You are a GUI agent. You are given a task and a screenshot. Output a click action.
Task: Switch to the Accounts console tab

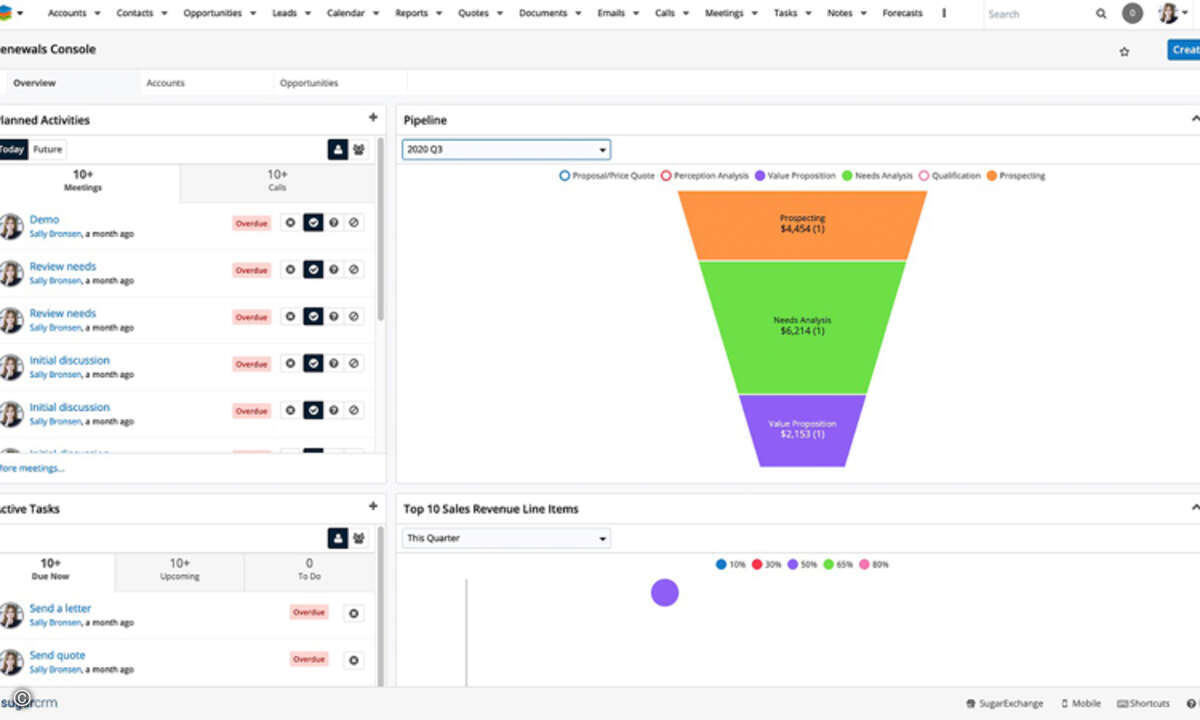coord(165,83)
